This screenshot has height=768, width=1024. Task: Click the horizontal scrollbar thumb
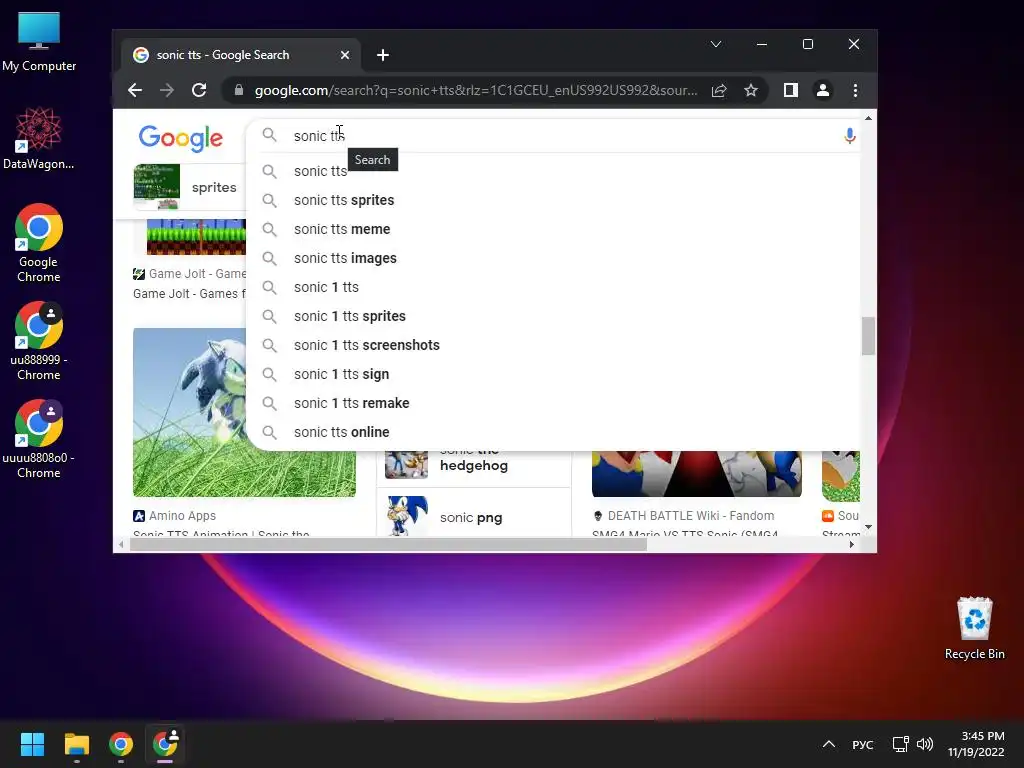(x=389, y=545)
